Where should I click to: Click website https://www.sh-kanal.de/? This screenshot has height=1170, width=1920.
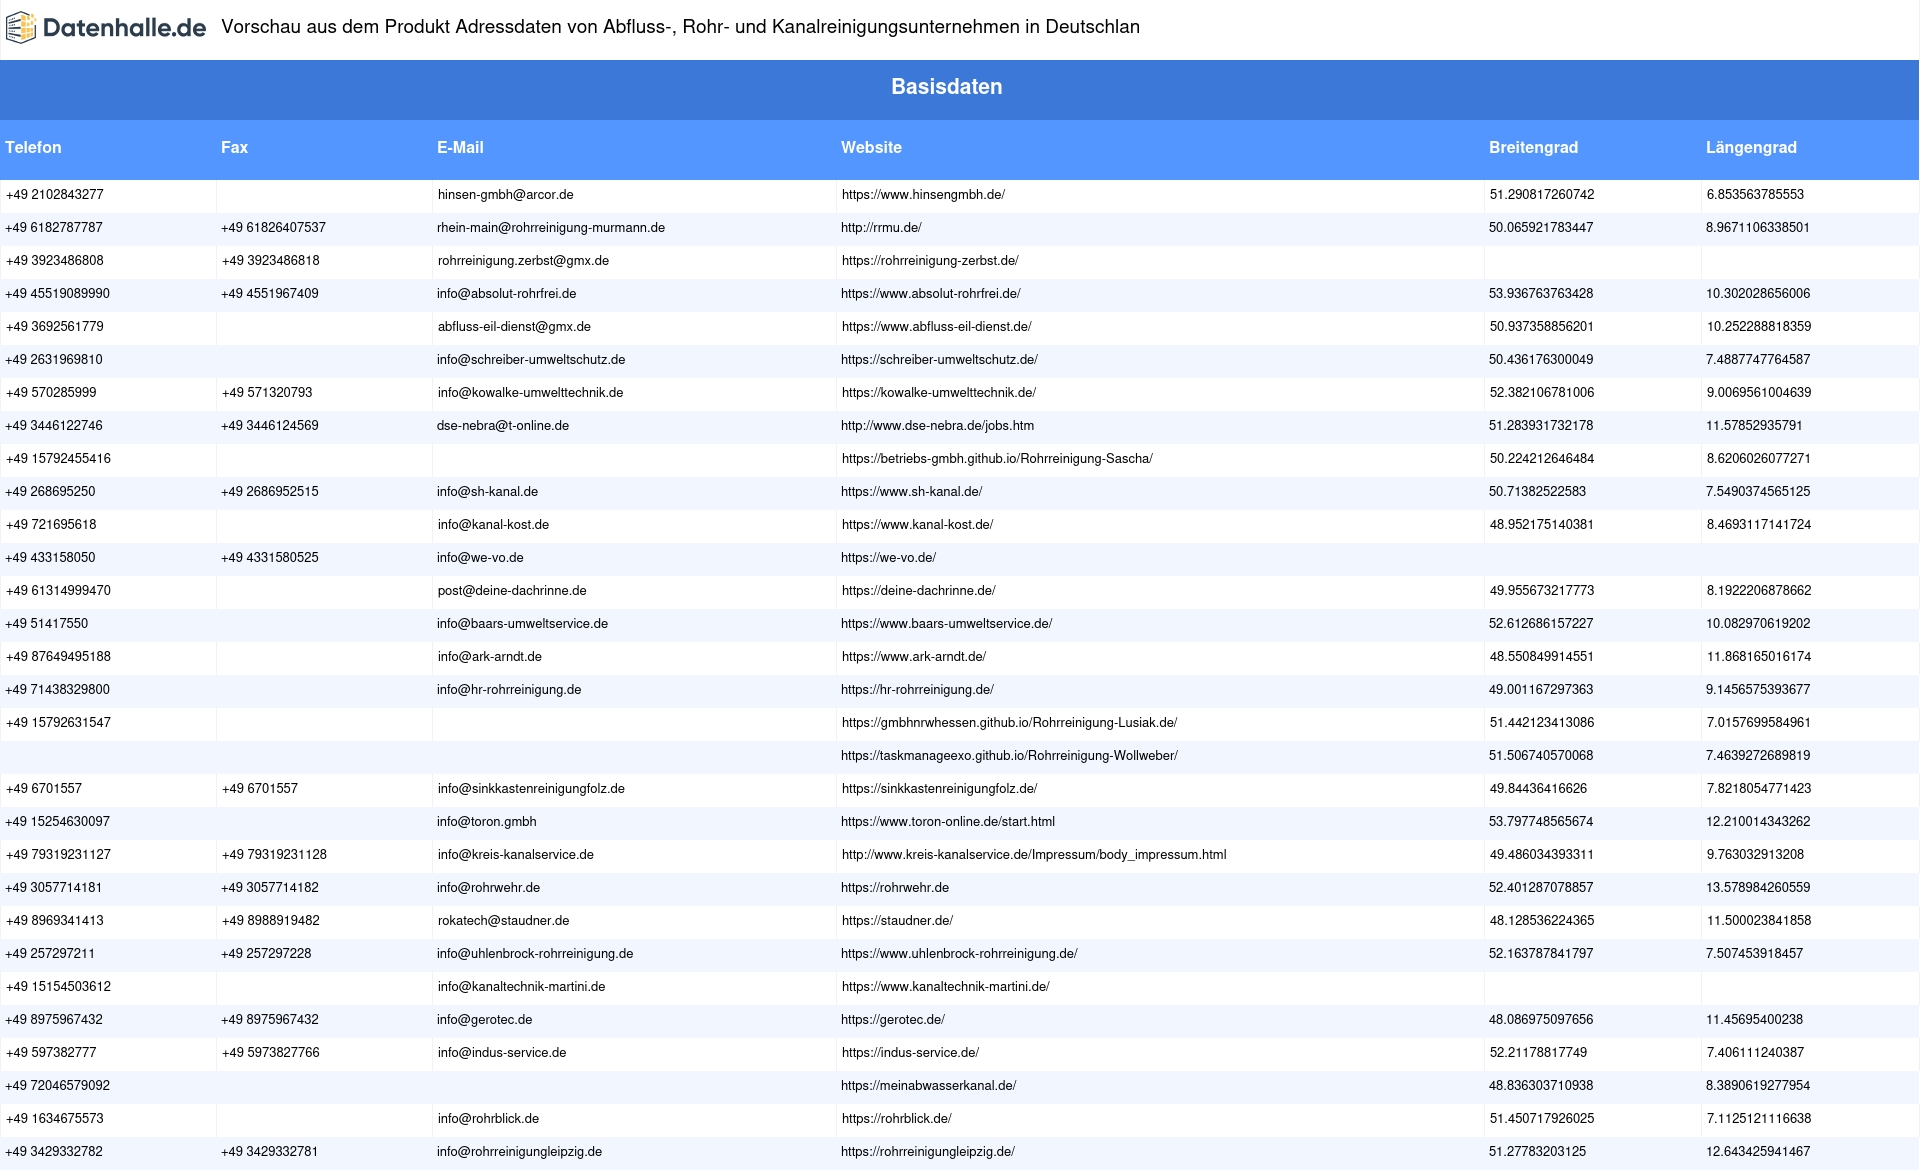pos(911,492)
